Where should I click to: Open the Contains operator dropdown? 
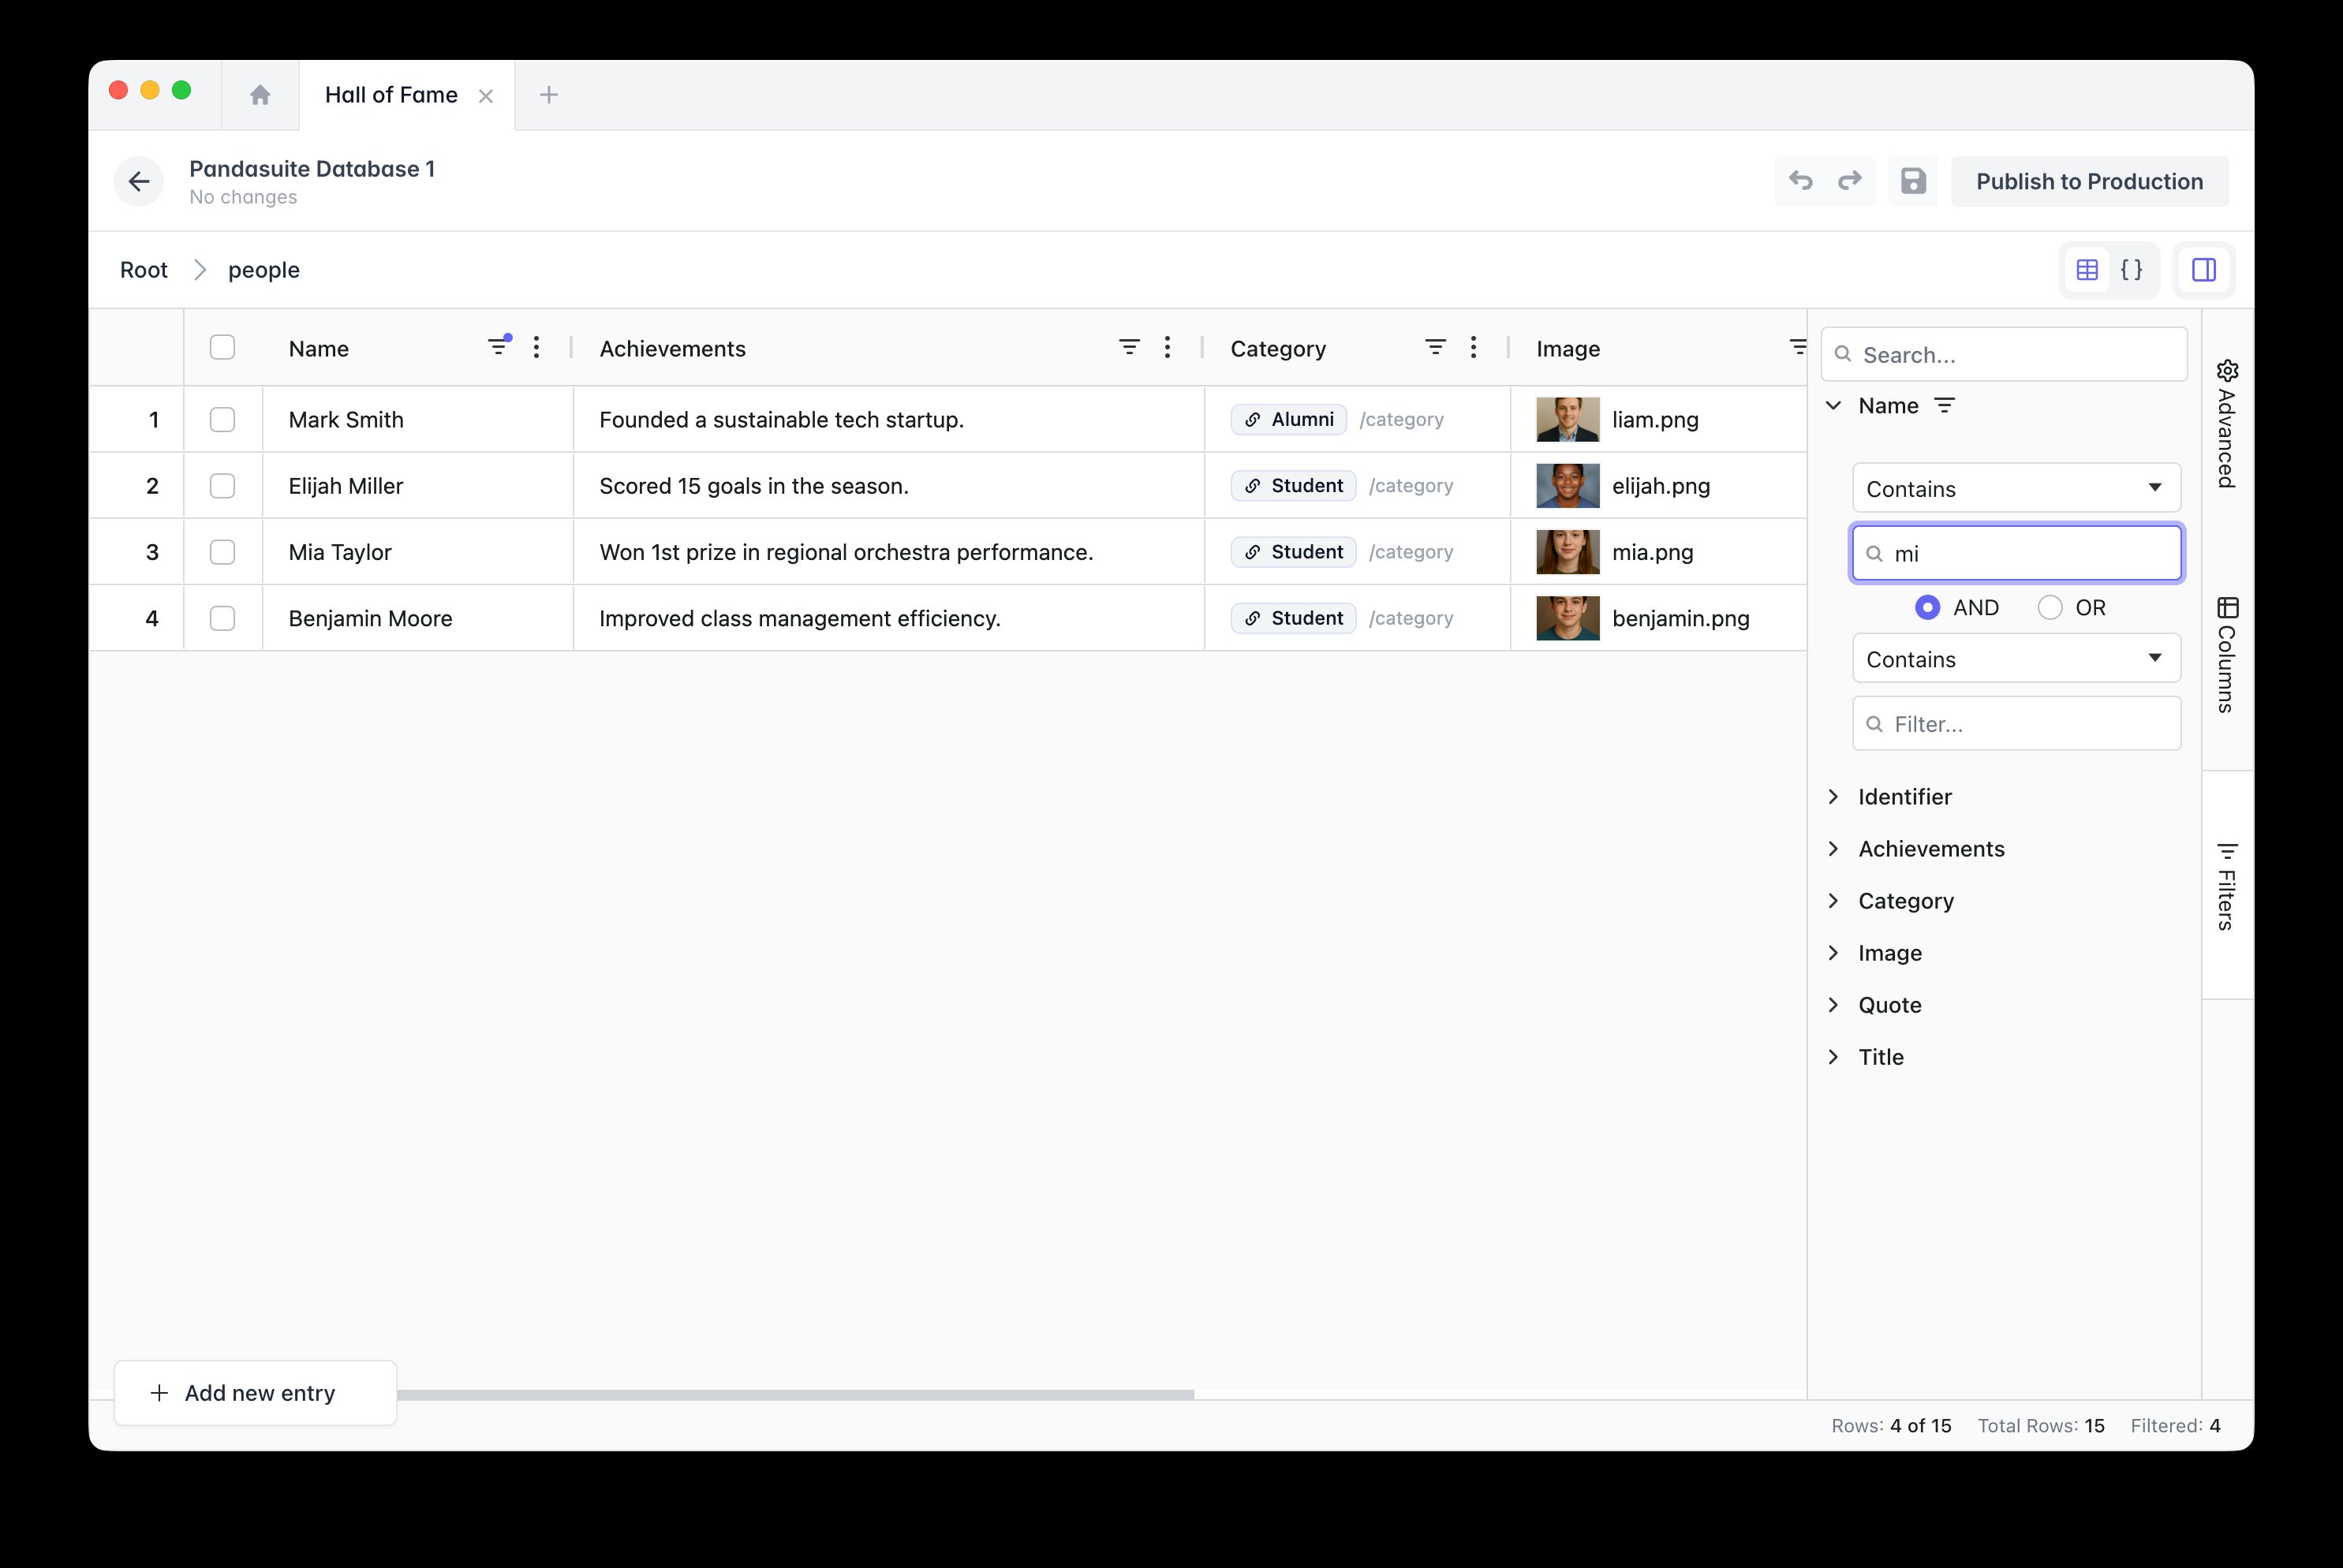tap(2015, 488)
